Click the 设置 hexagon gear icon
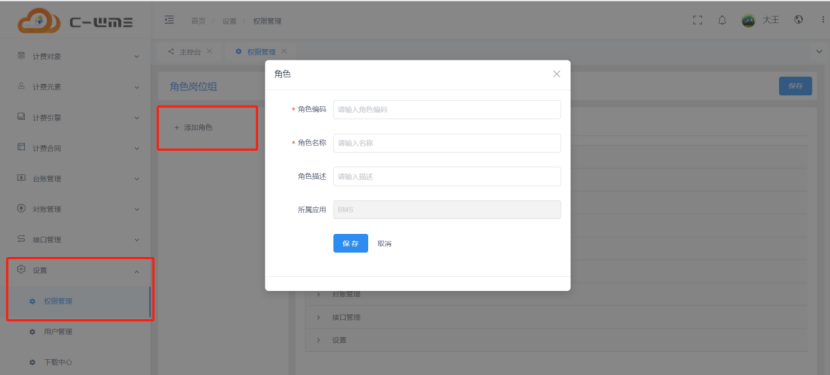The width and height of the screenshot is (830, 375). pos(21,269)
